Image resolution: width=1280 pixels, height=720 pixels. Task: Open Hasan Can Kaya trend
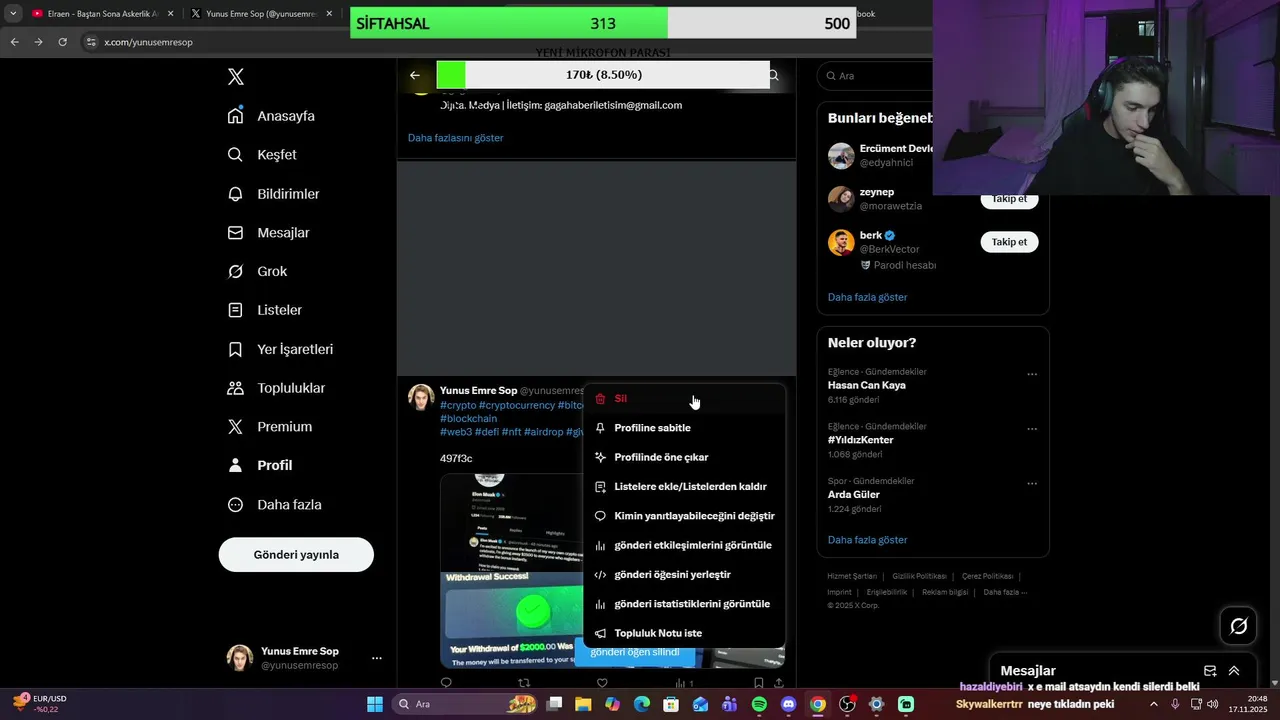pyautogui.click(x=867, y=385)
